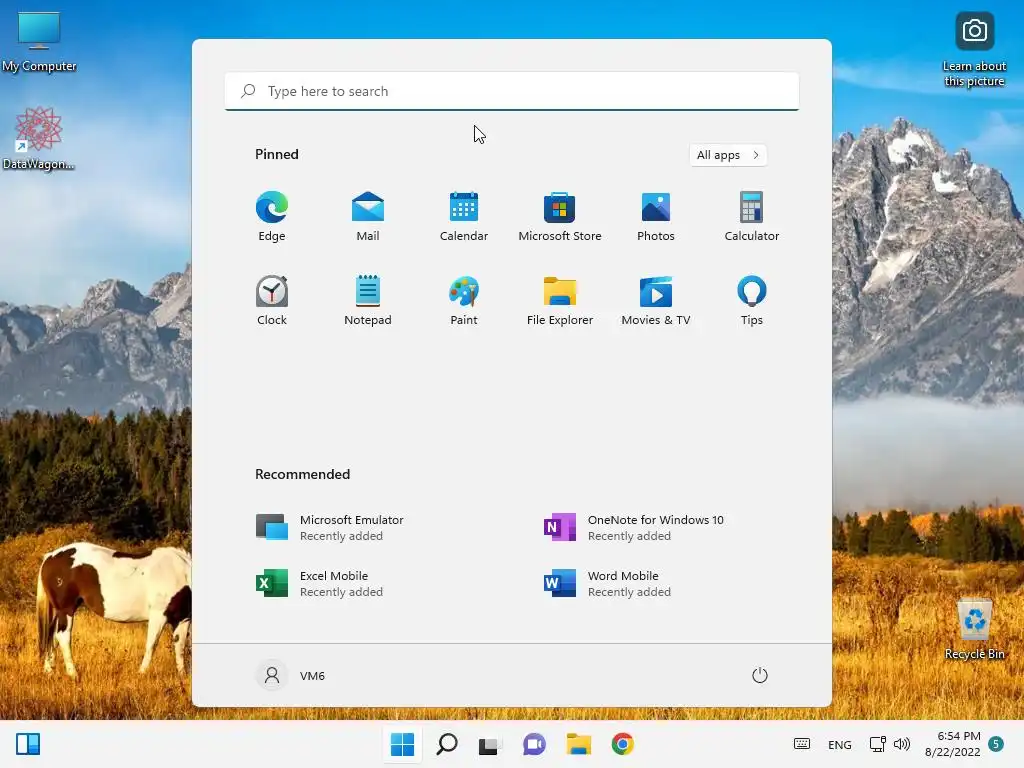
Task: Select the DataWagon desktop shortcut
Action: point(39,138)
